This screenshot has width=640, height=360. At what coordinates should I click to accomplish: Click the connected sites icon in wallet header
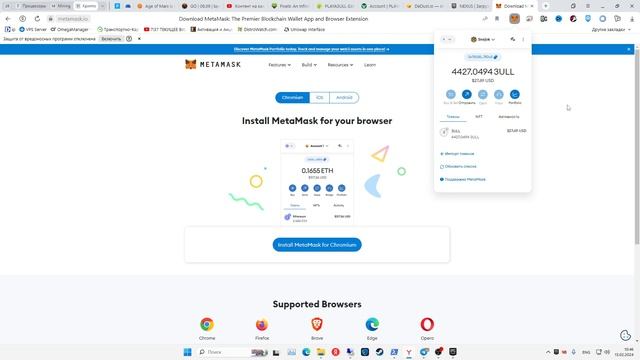[x=513, y=39]
